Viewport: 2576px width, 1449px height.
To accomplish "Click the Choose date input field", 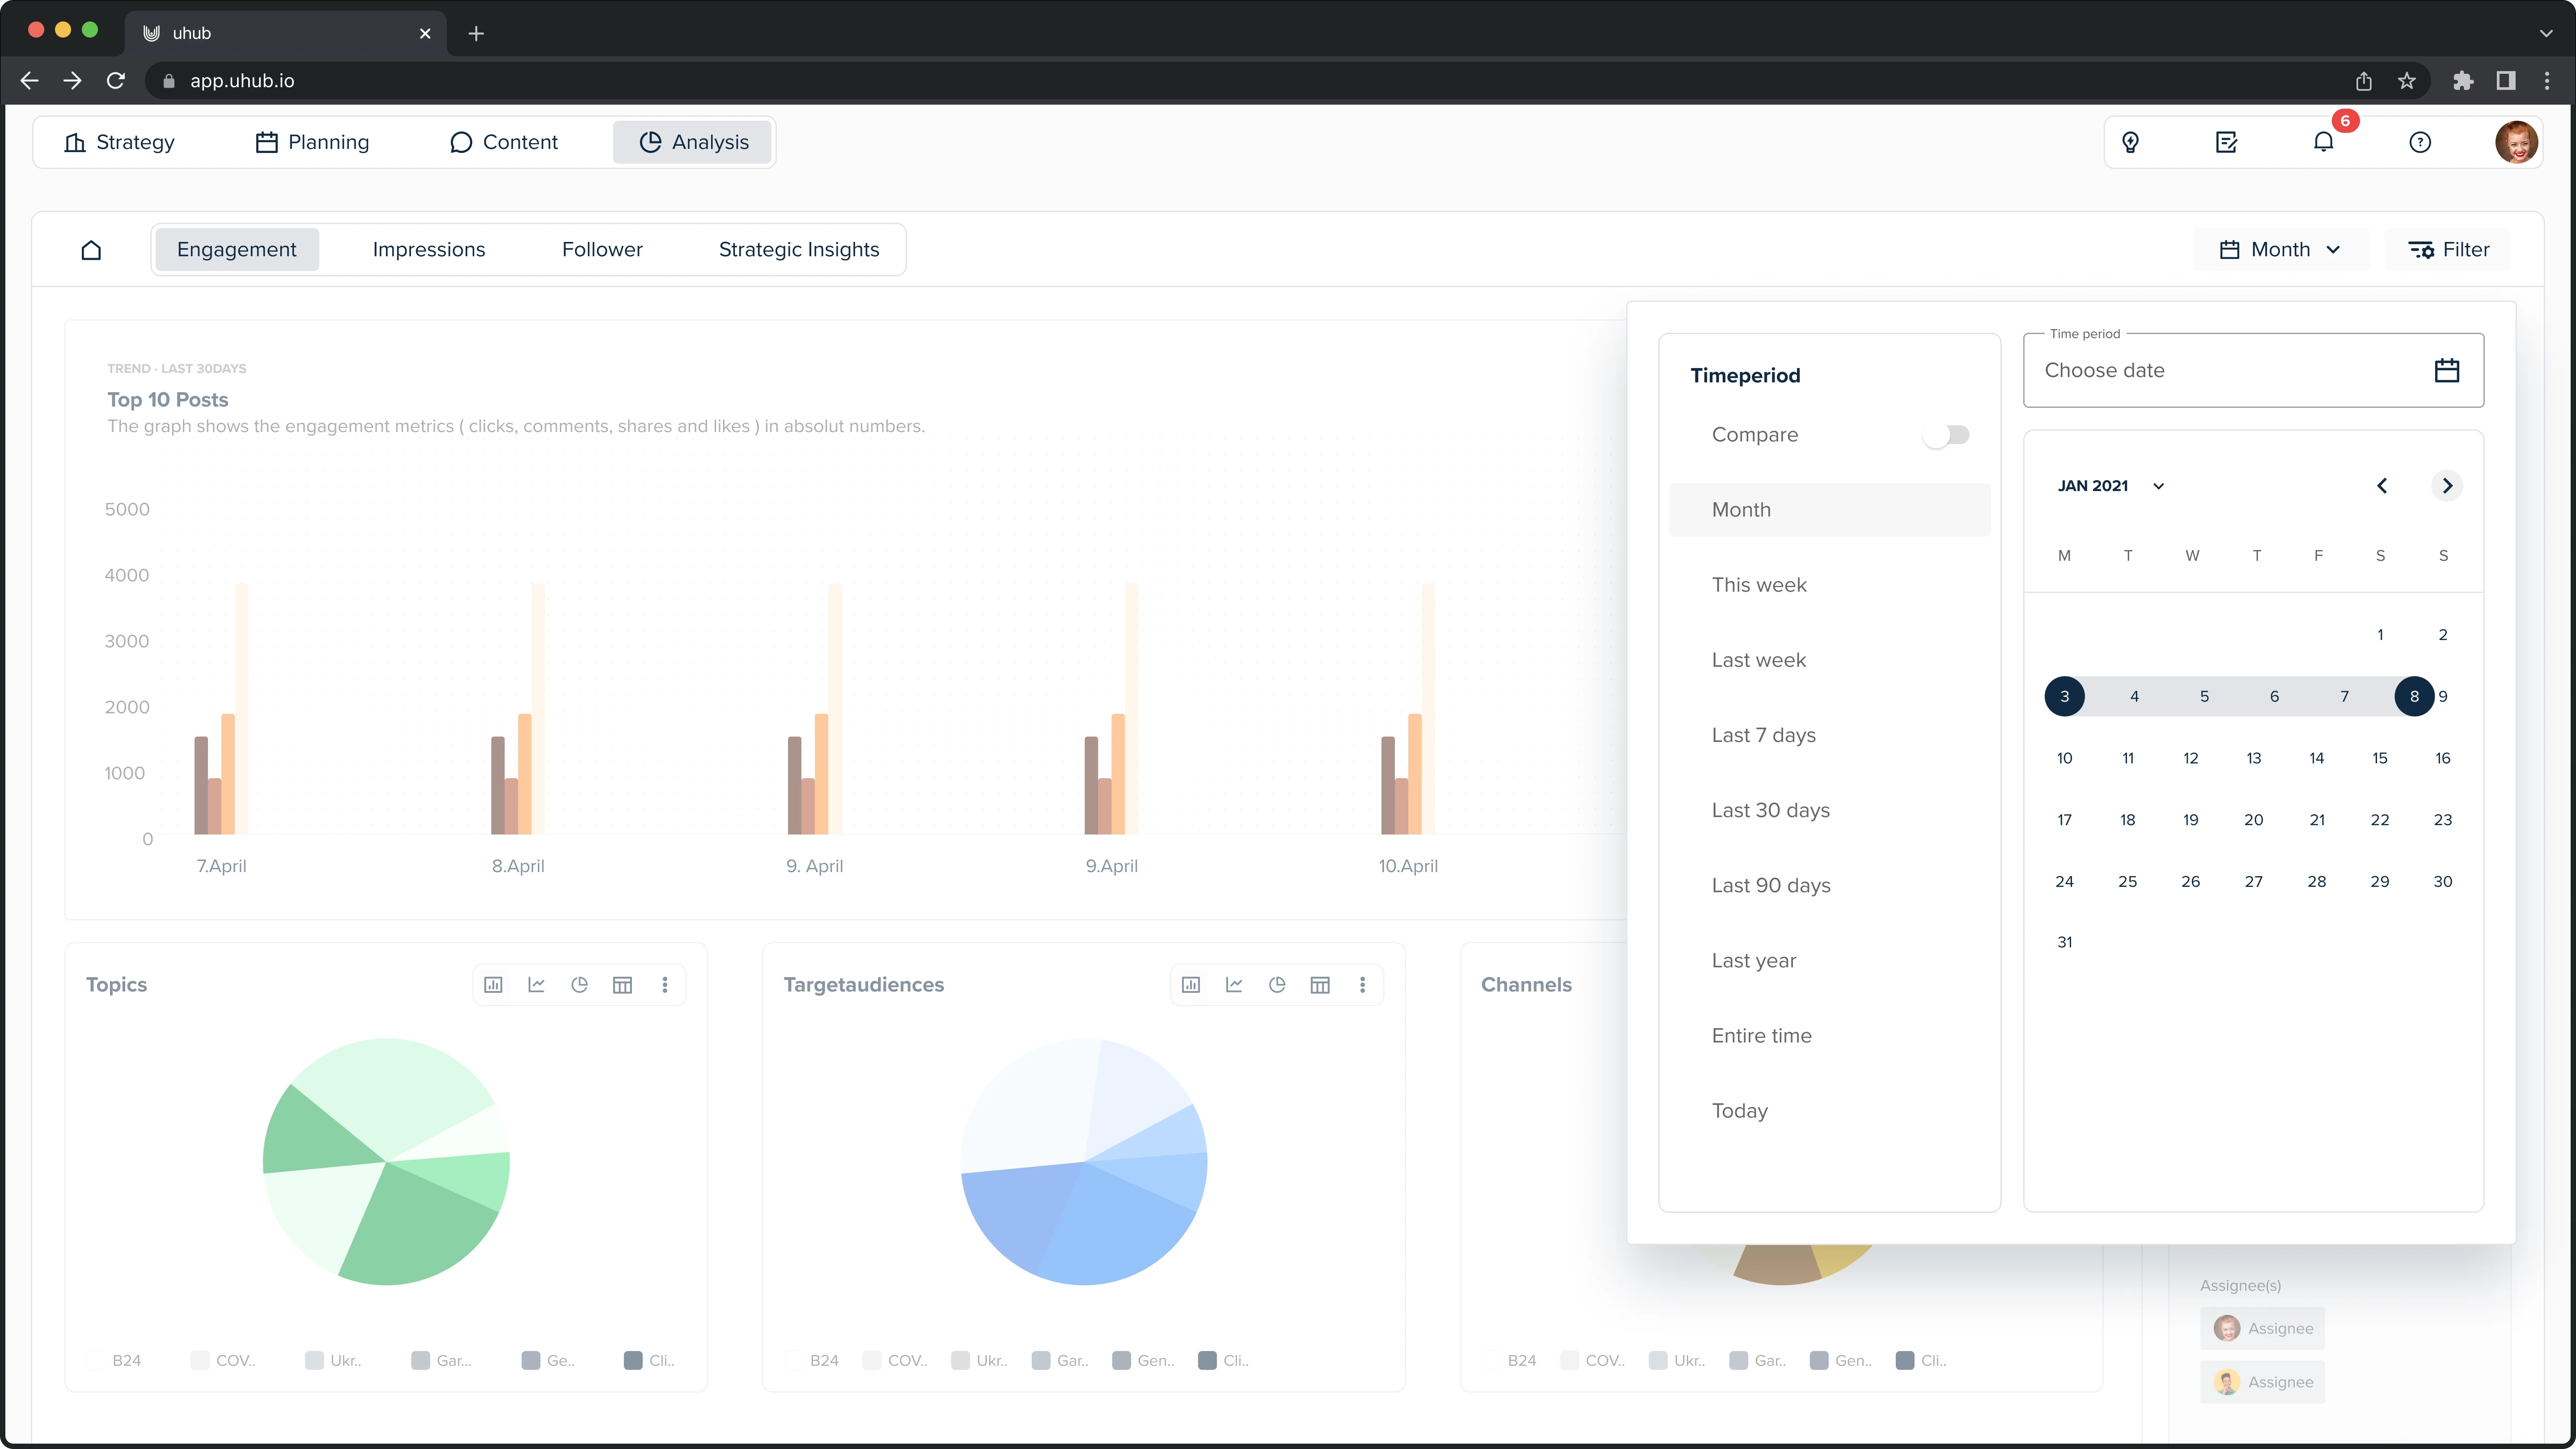I will coord(2253,370).
